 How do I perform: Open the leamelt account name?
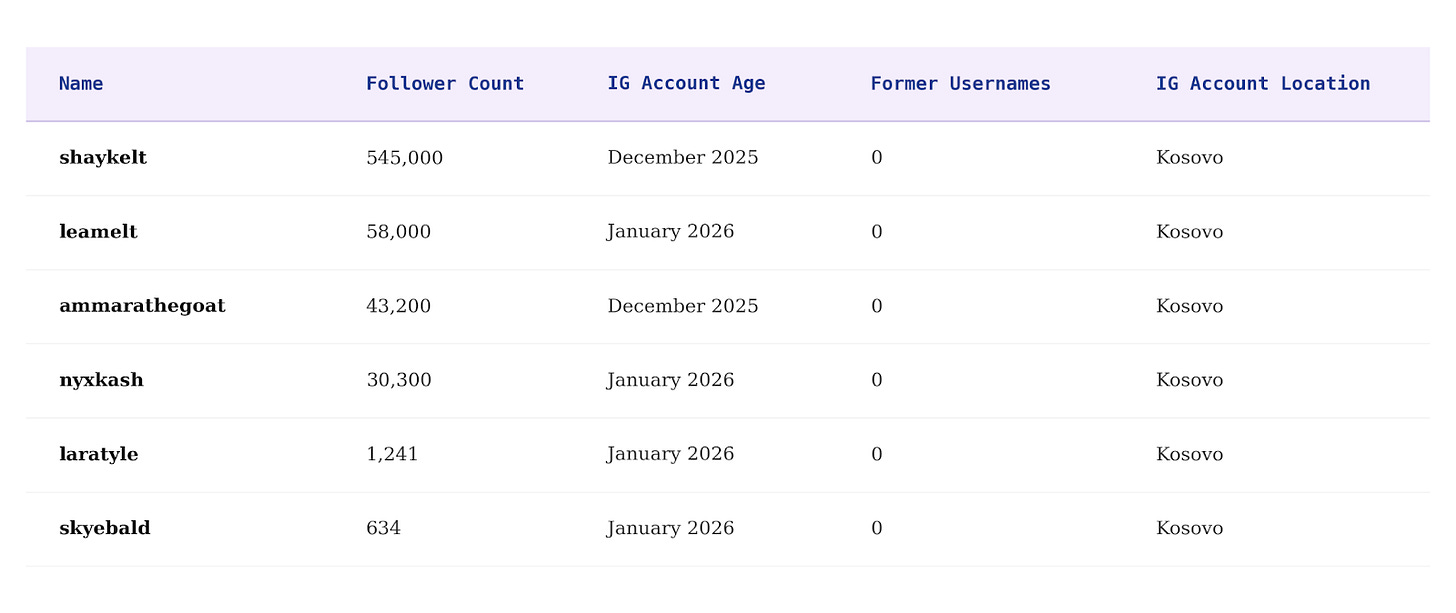click(98, 232)
